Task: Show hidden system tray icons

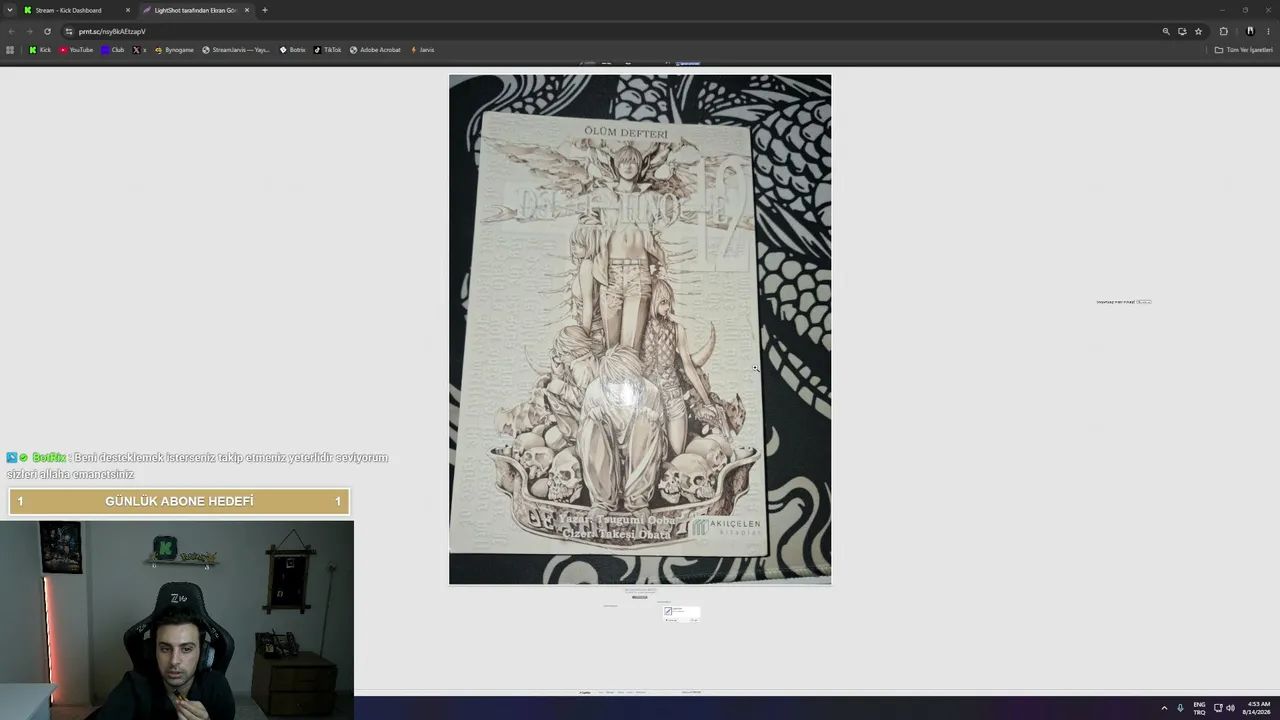Action: point(1164,708)
